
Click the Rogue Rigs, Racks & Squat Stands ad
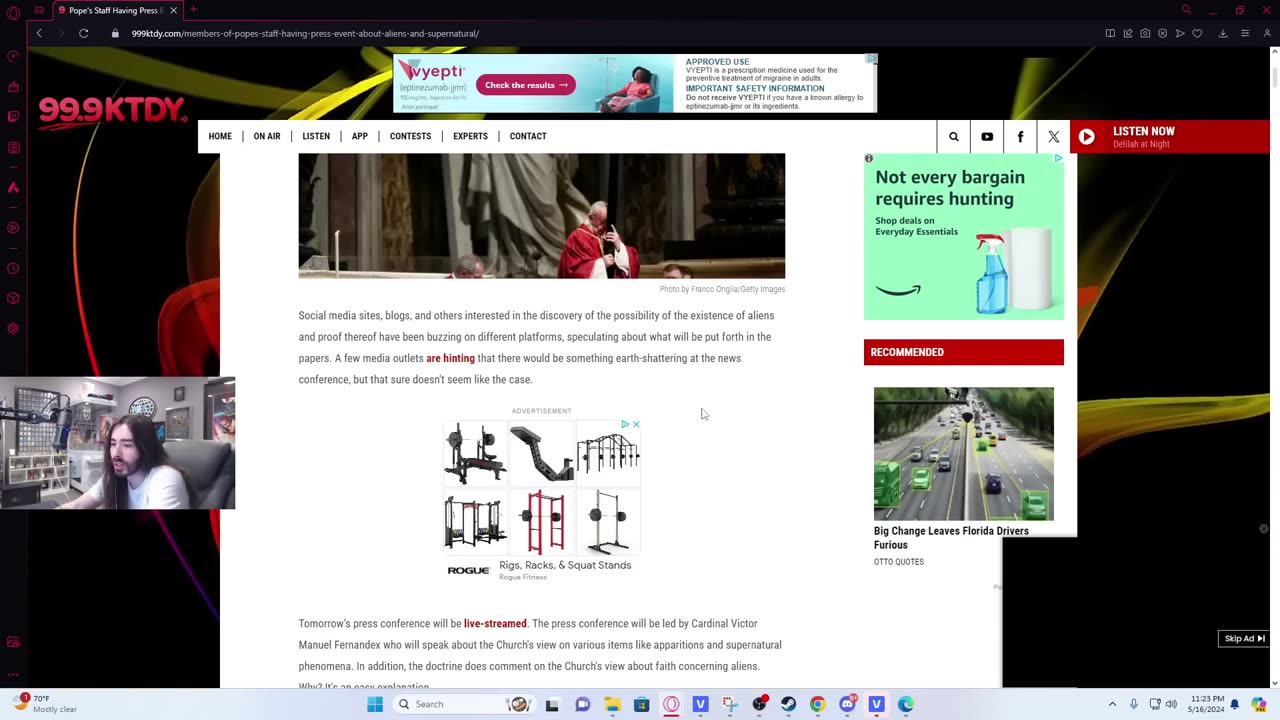tap(542, 502)
